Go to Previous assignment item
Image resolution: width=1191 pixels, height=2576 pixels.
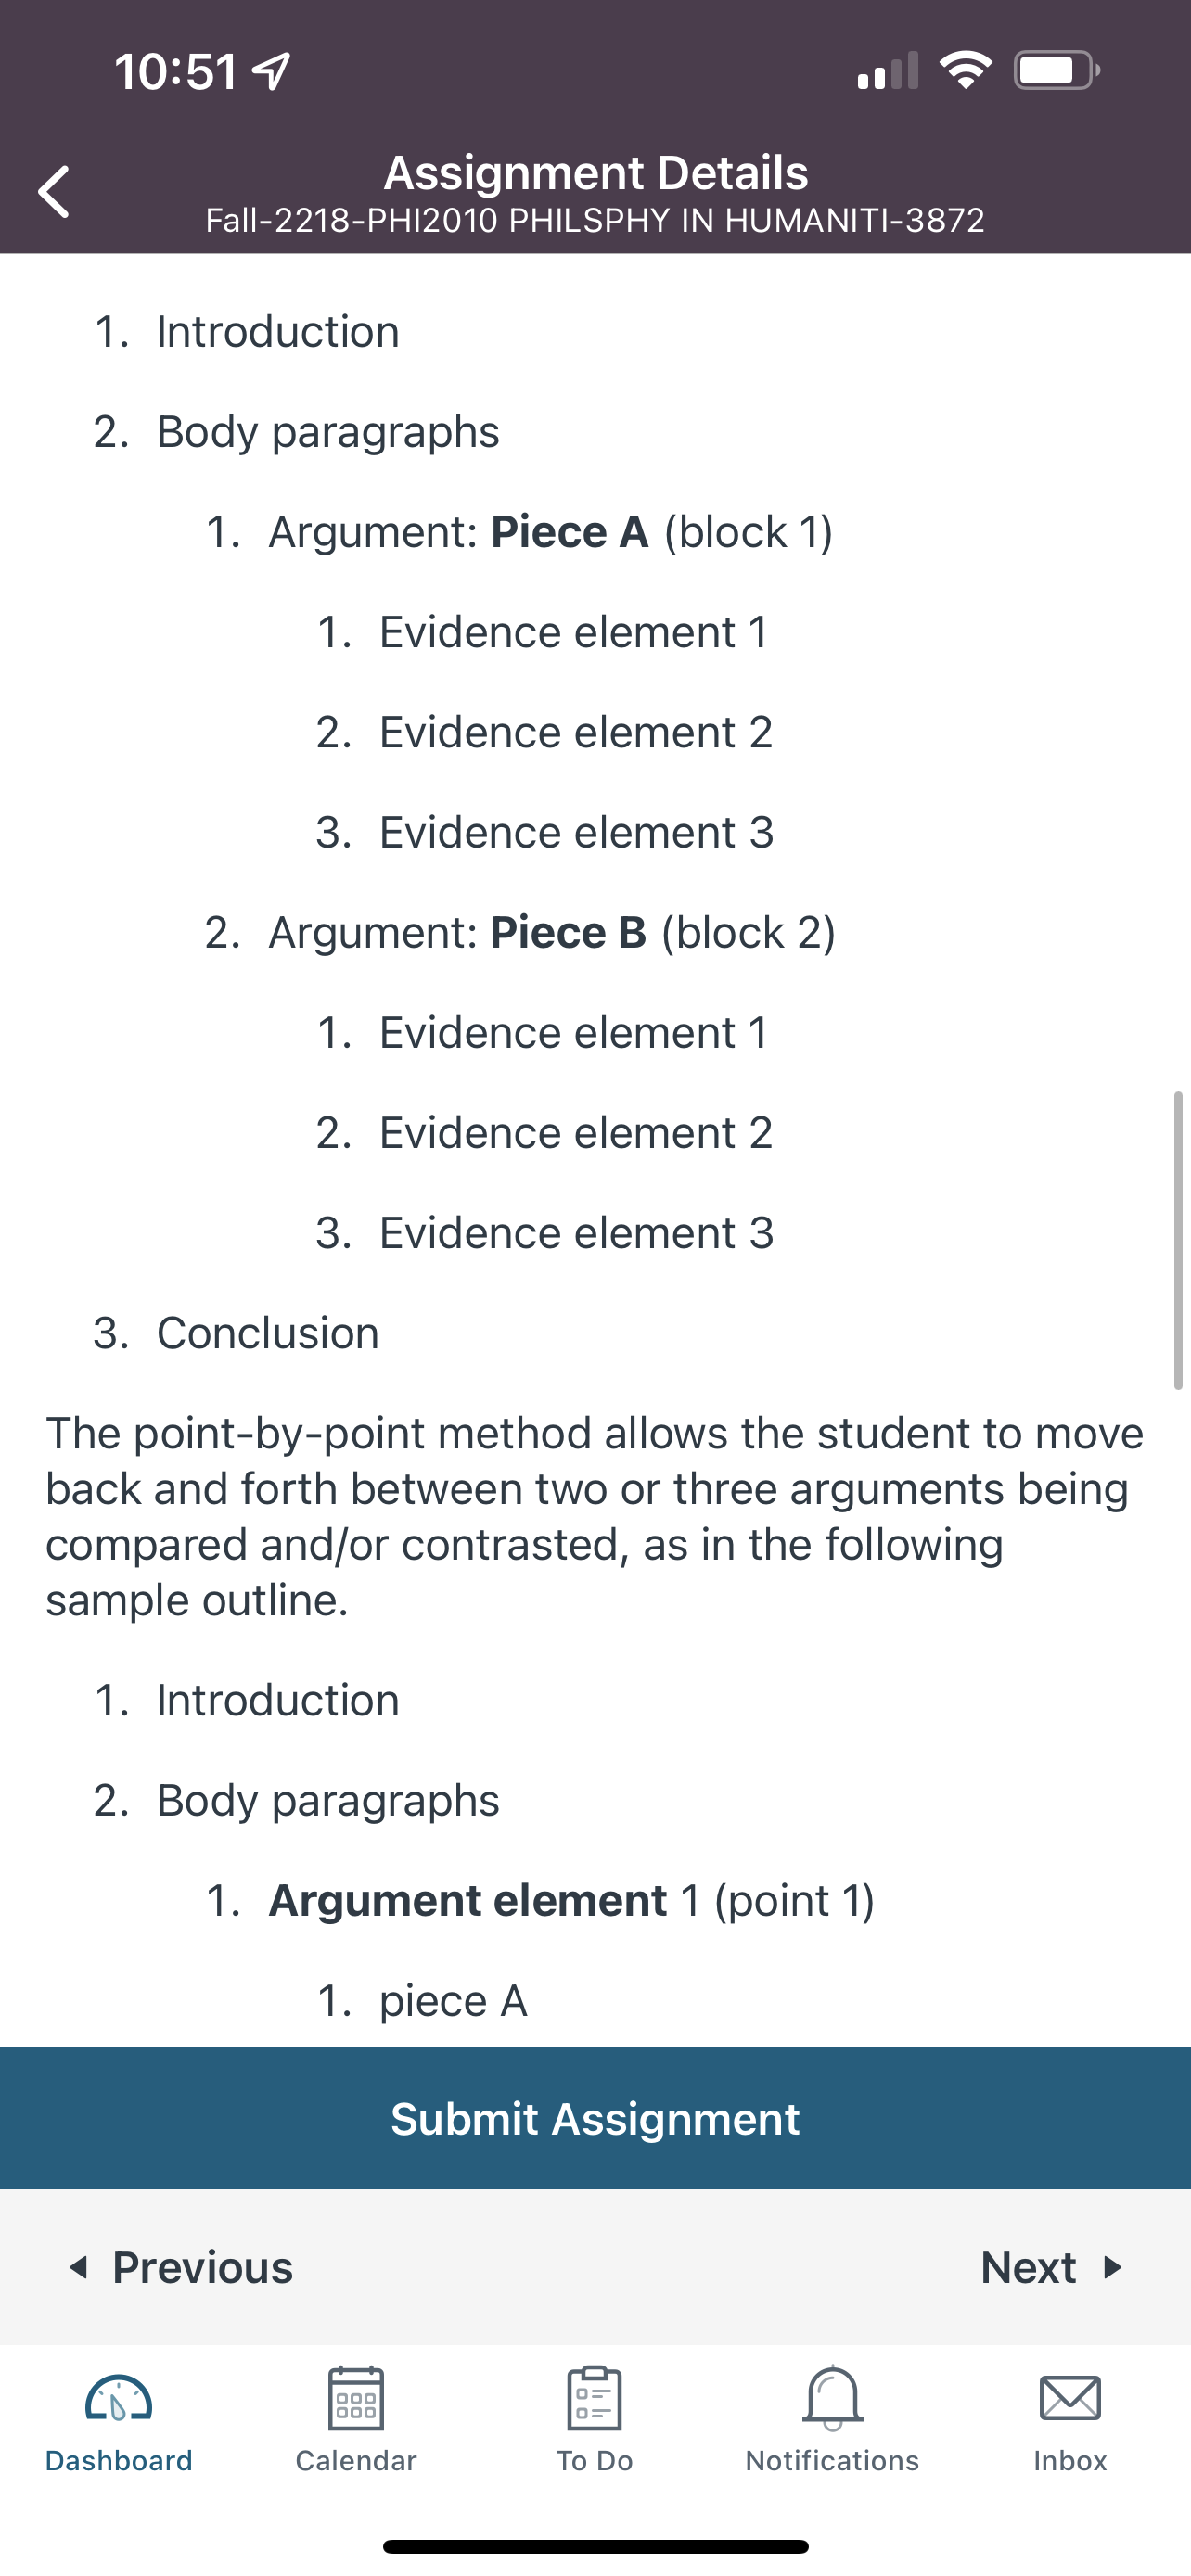pyautogui.click(x=181, y=2267)
